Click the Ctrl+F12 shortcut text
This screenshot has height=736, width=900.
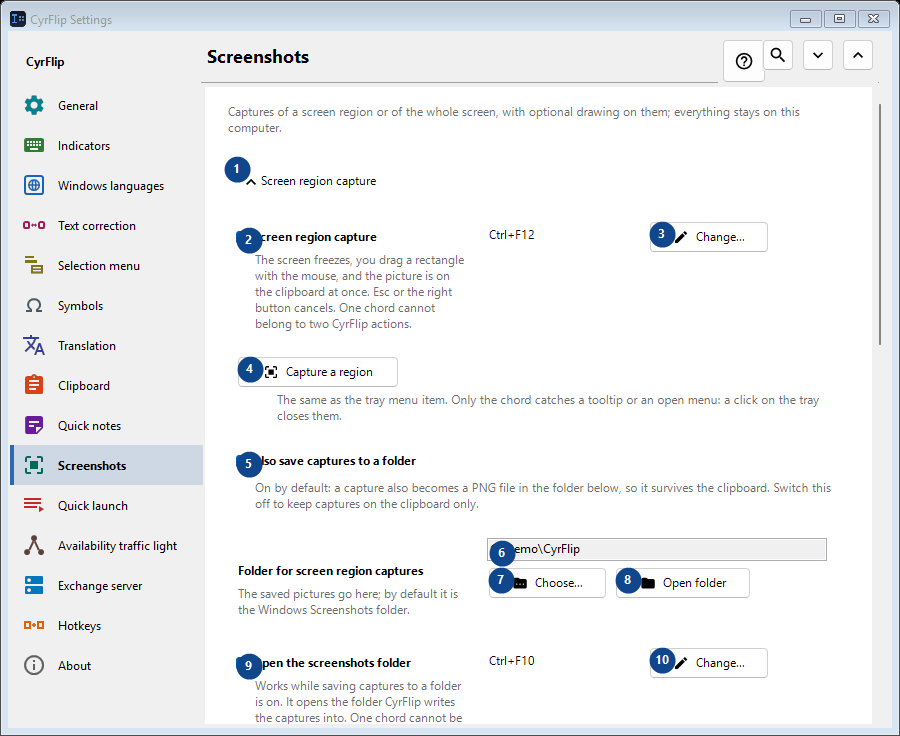511,235
